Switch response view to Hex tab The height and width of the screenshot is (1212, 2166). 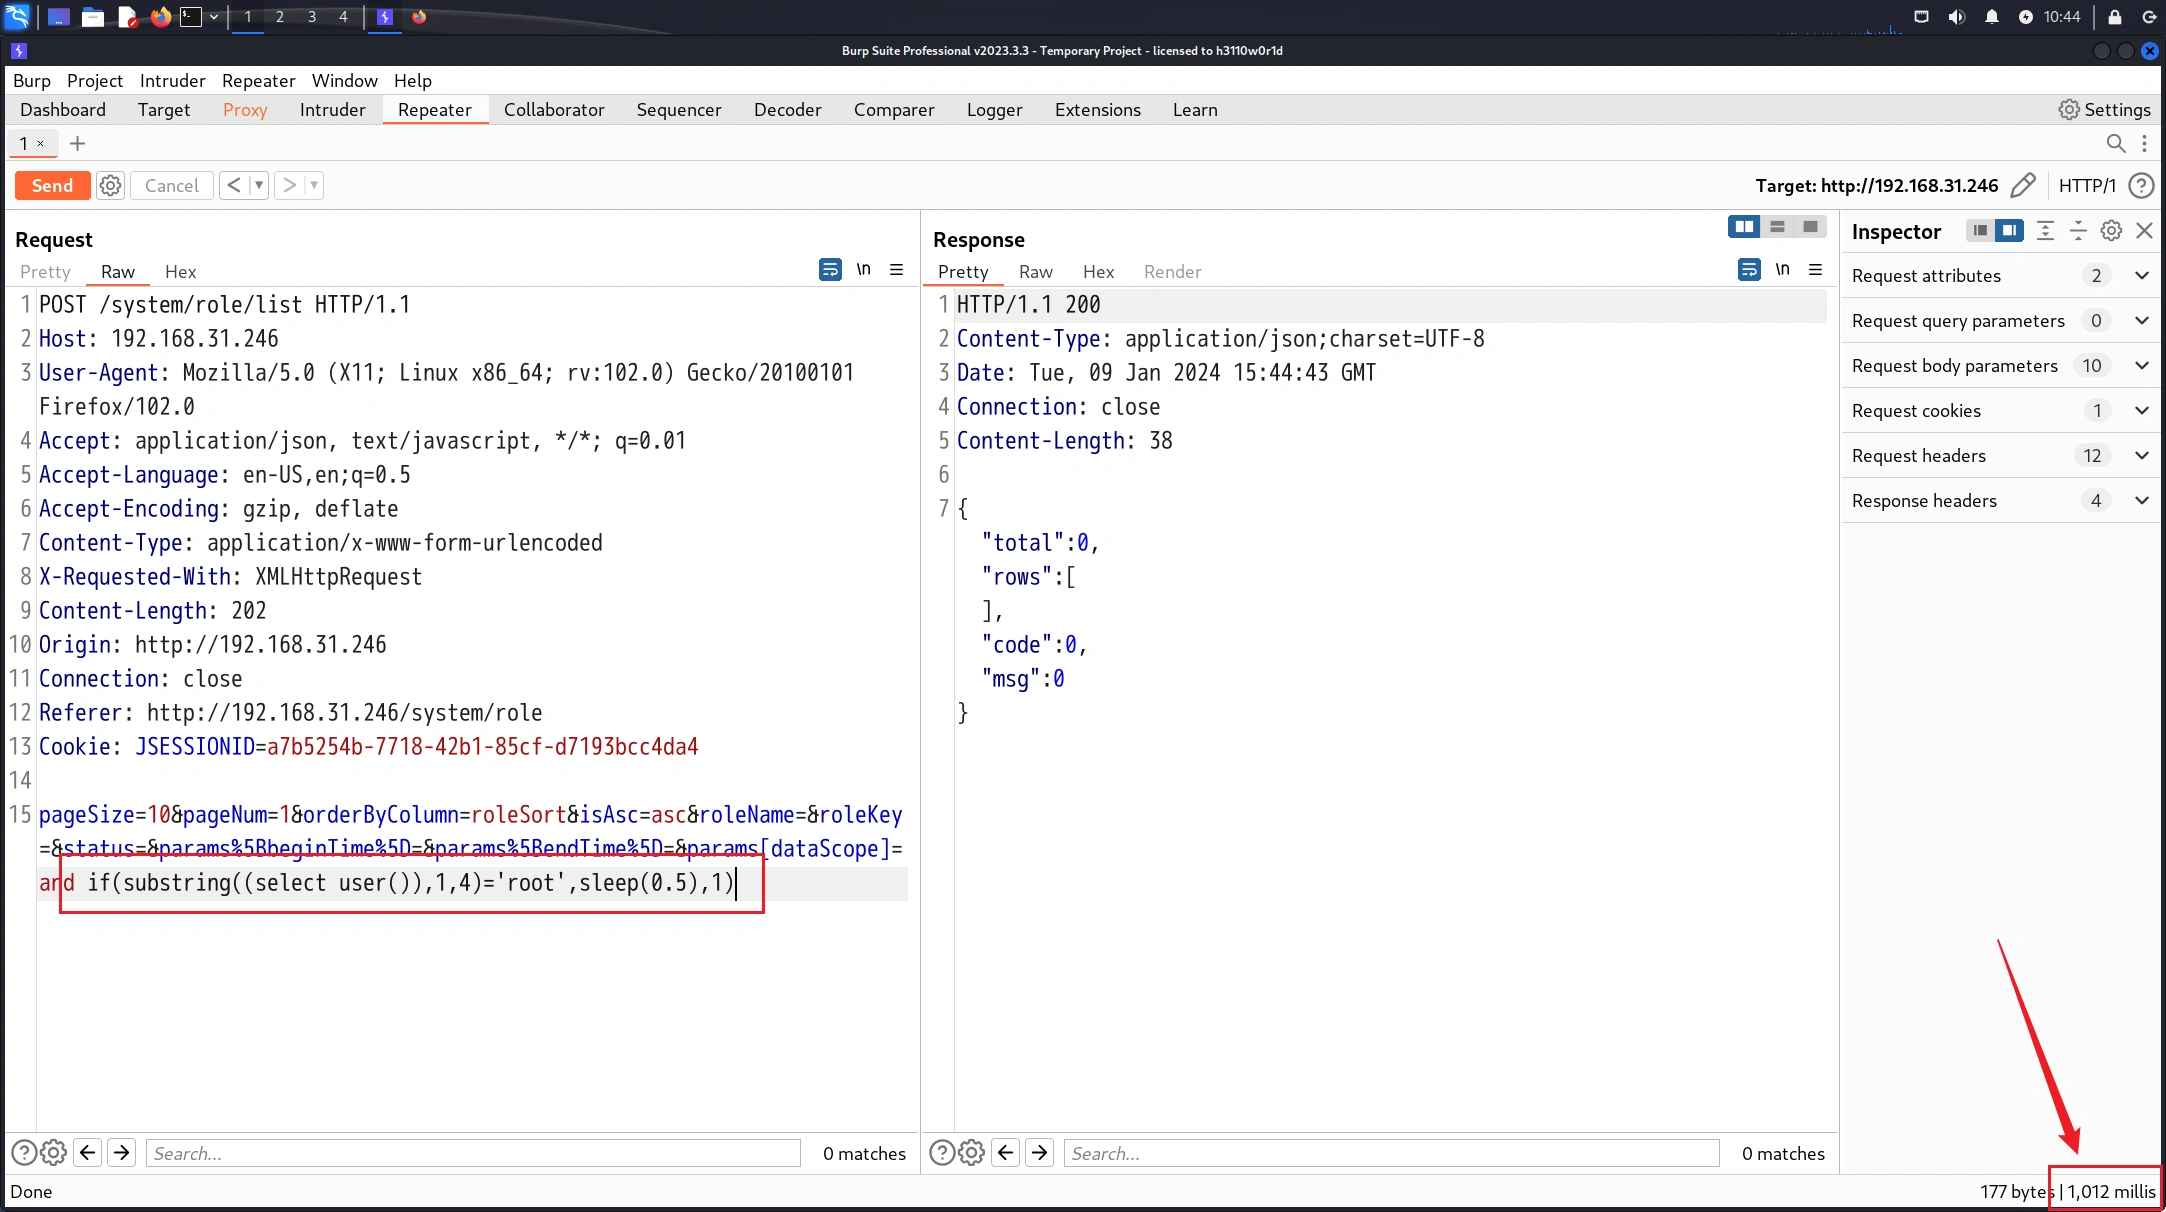pos(1097,272)
